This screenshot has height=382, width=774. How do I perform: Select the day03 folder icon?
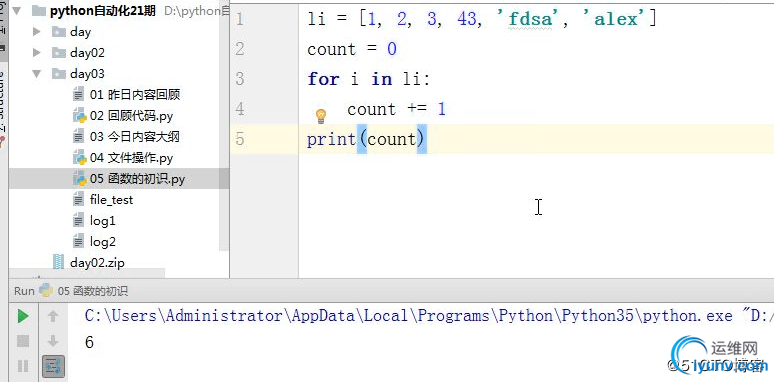(x=59, y=74)
